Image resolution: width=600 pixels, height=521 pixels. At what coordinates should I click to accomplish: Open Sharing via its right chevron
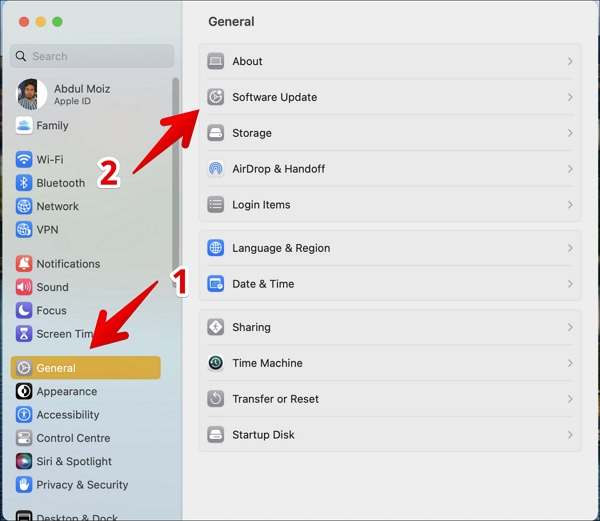tap(570, 327)
